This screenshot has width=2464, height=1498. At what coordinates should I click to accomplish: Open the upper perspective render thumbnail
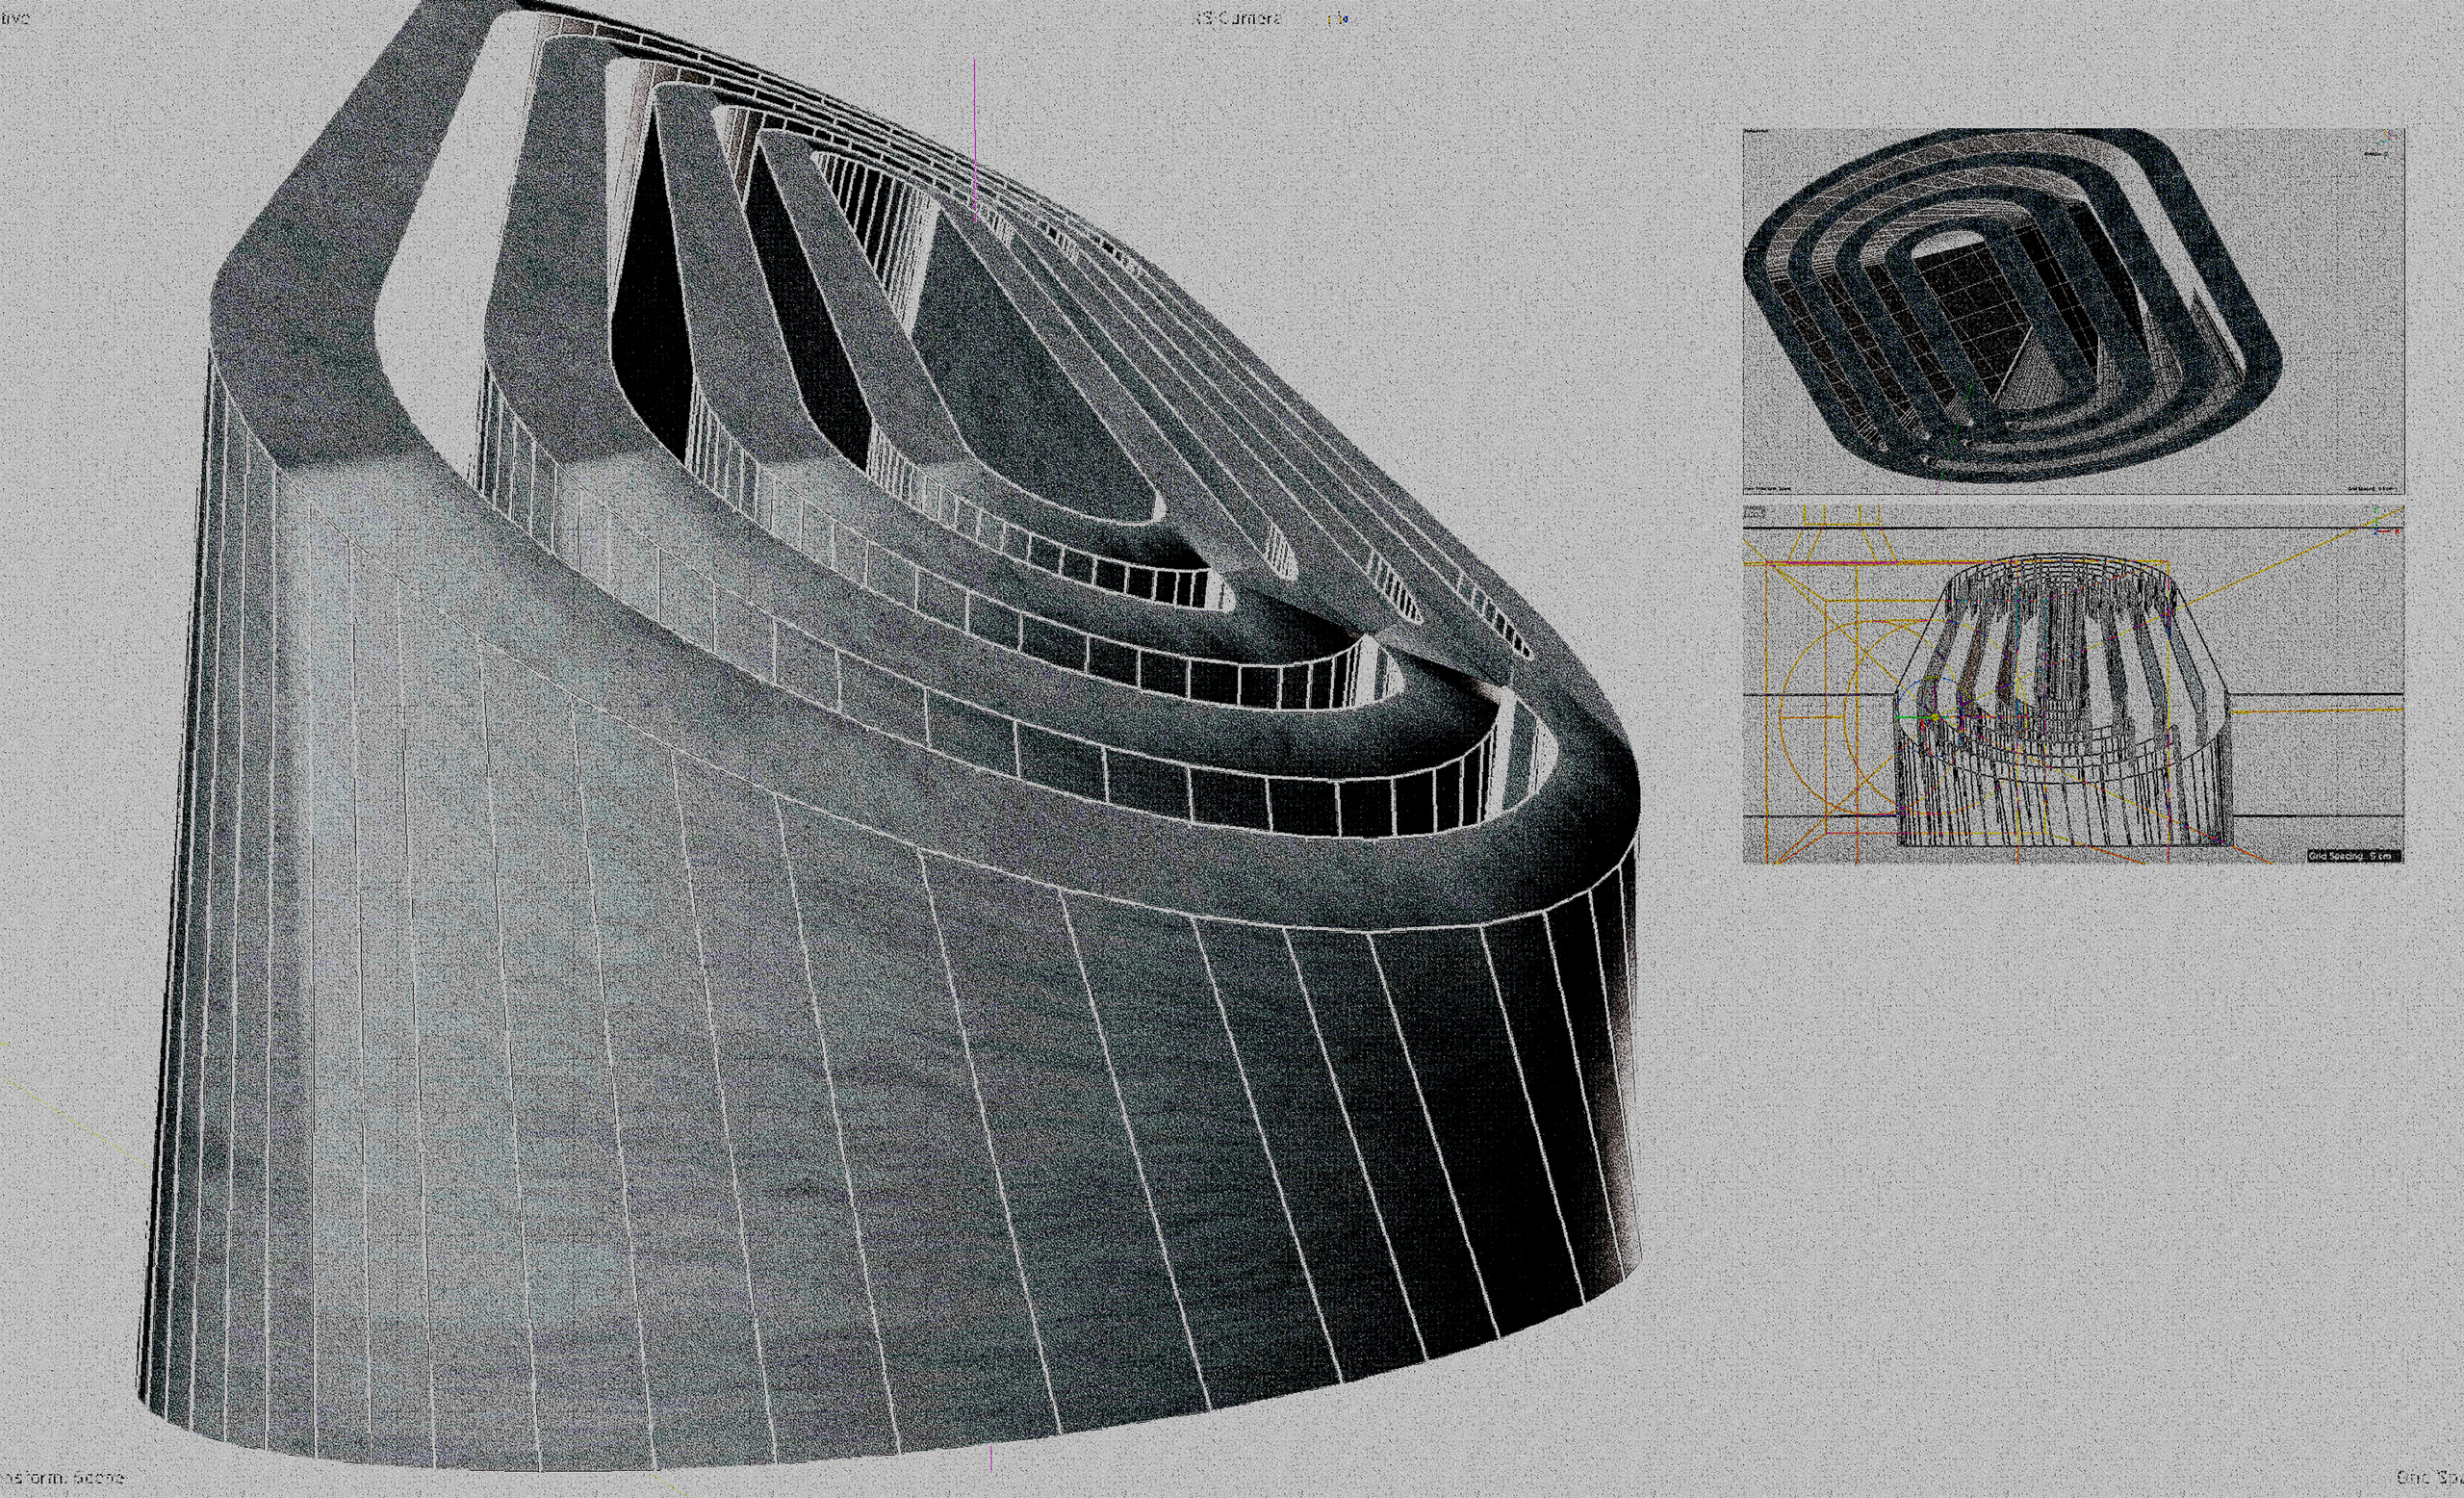(x=2073, y=310)
